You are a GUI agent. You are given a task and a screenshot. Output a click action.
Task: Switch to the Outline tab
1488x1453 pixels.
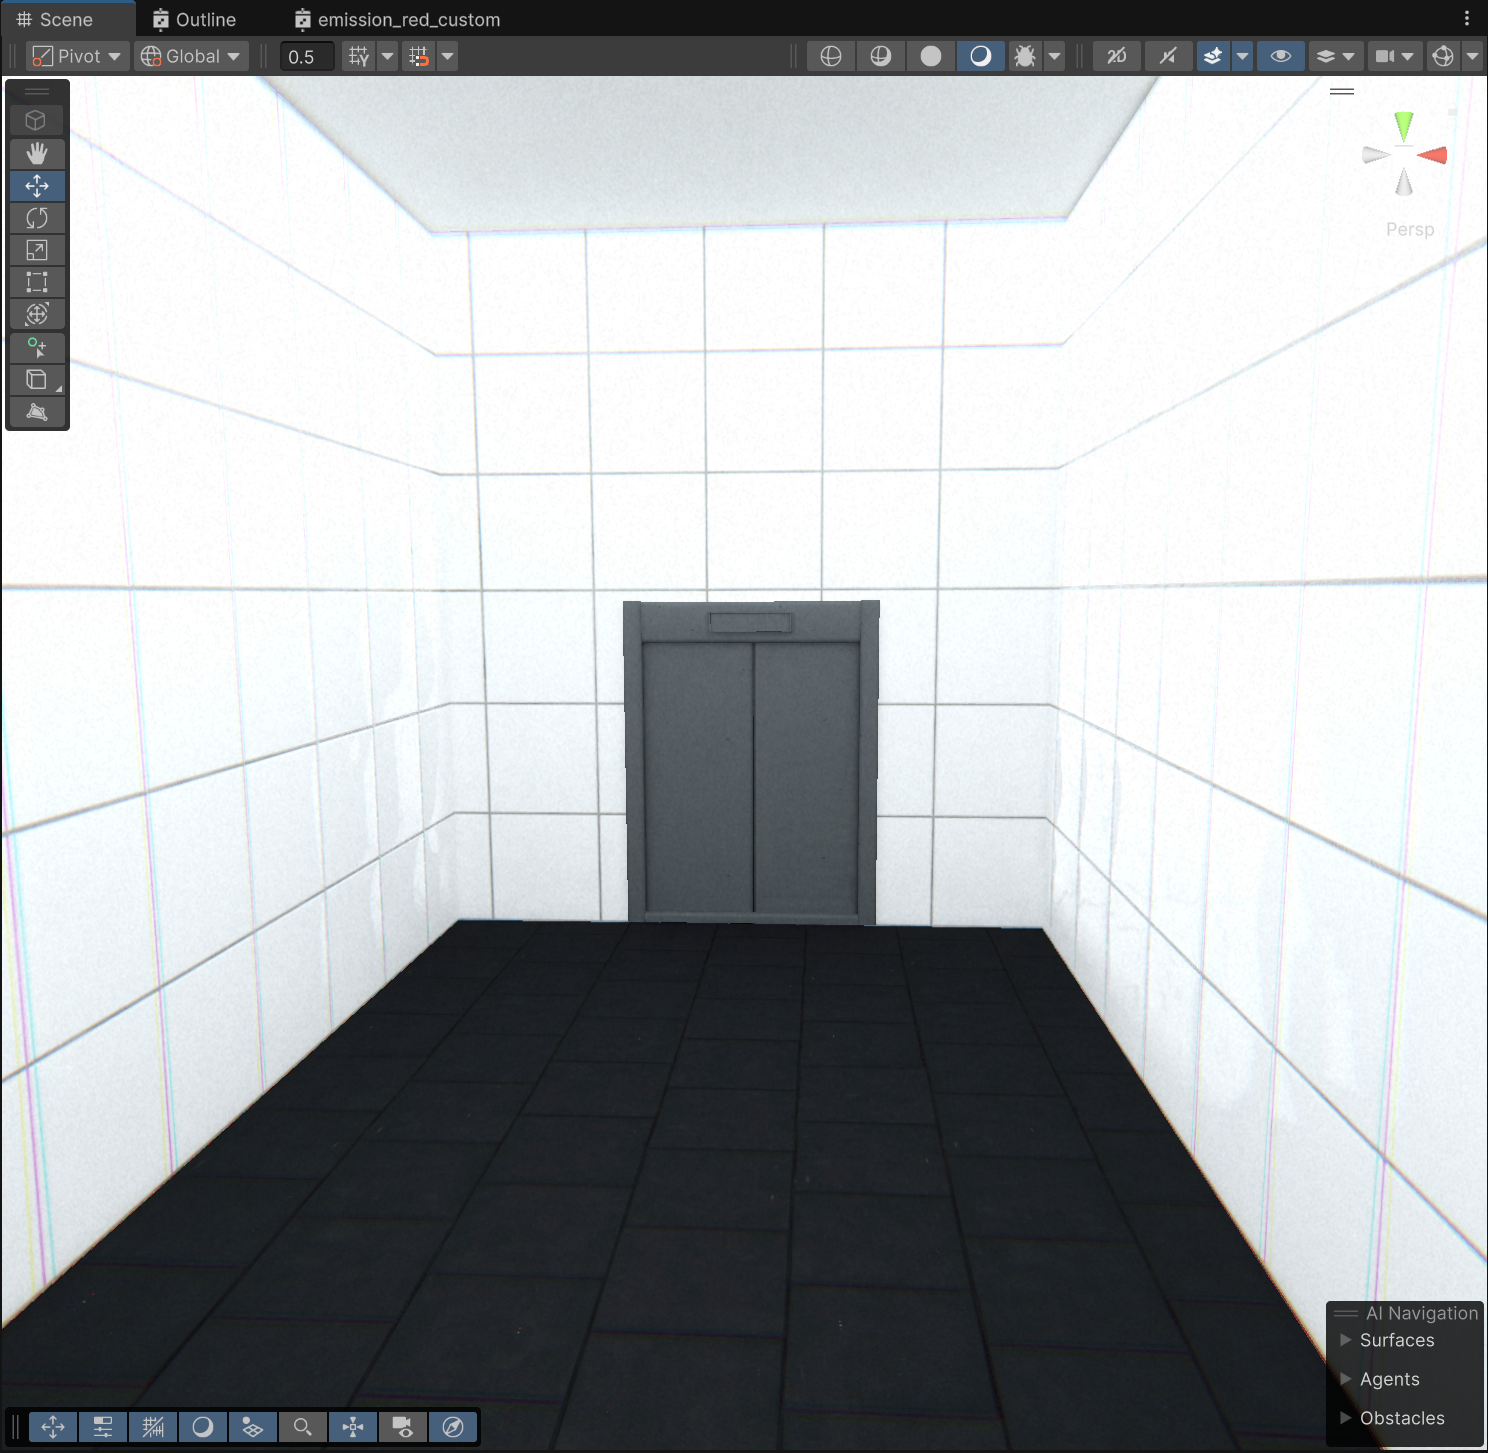point(194,20)
